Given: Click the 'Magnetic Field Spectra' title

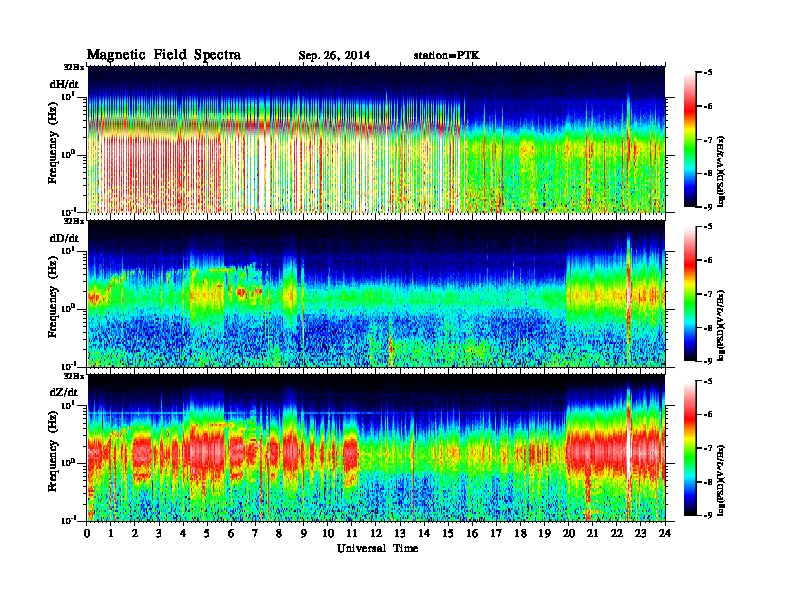Looking at the screenshot, I should click(164, 55).
